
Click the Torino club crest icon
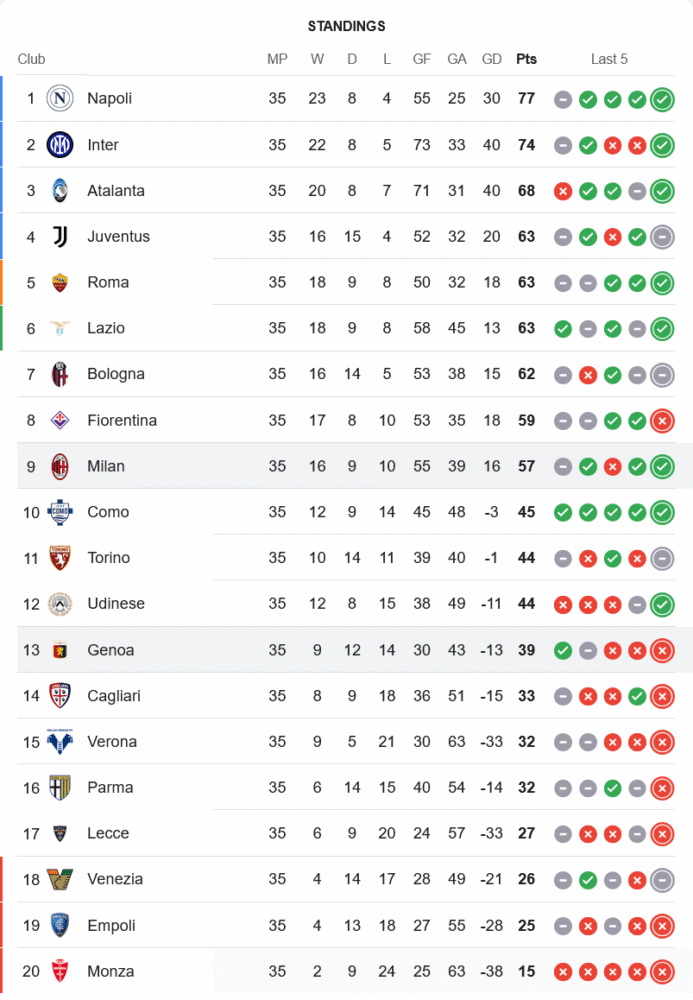[x=60, y=558]
